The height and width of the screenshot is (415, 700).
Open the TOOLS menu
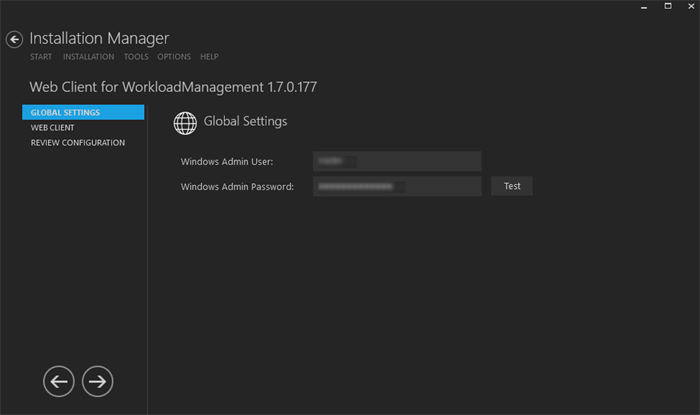click(136, 57)
